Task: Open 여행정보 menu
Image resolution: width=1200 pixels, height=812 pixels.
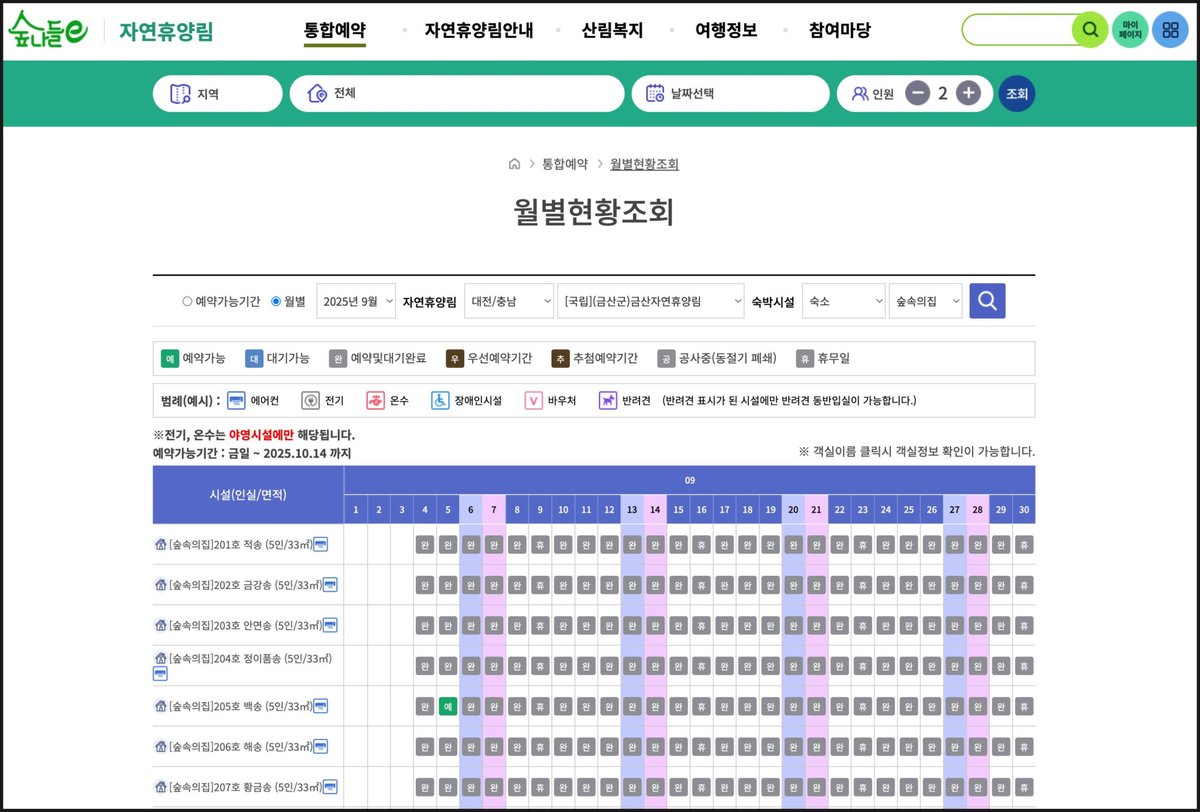Action: pos(726,30)
